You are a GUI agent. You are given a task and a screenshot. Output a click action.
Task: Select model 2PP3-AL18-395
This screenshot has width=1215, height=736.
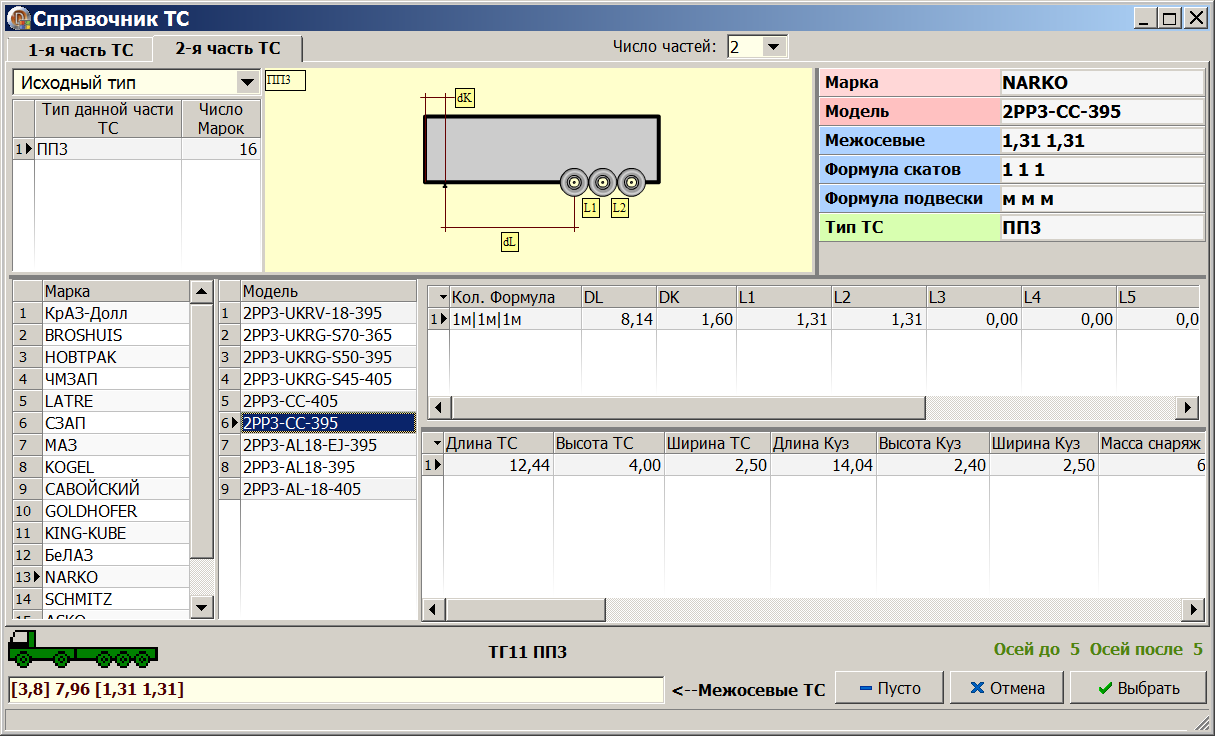[x=328, y=467]
